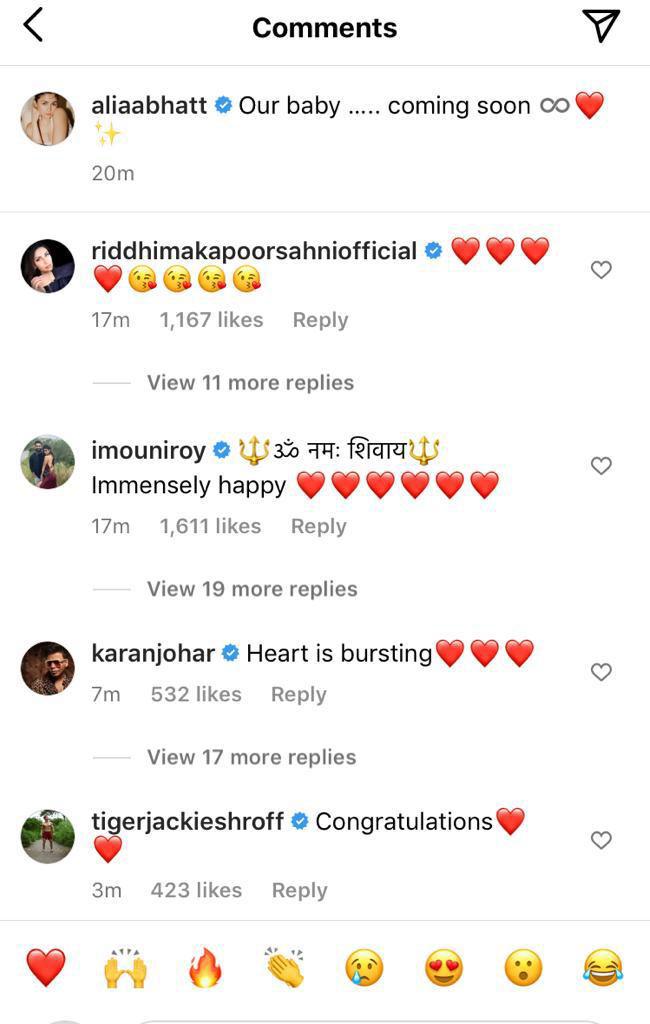Like riddhimakapoorsahniofficial's comment

coord(601,270)
